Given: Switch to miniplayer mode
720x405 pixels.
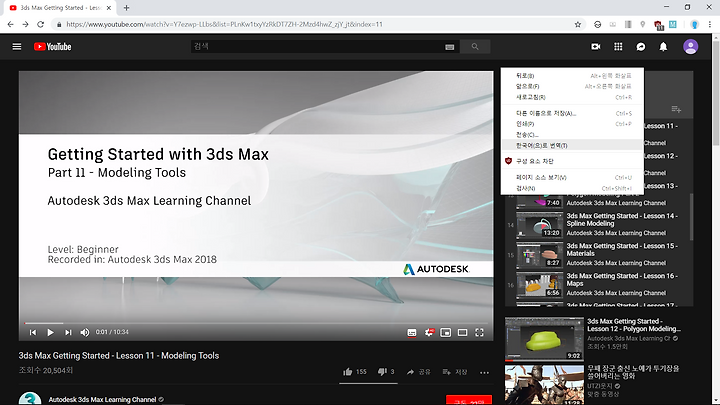Looking at the screenshot, I should [x=445, y=332].
